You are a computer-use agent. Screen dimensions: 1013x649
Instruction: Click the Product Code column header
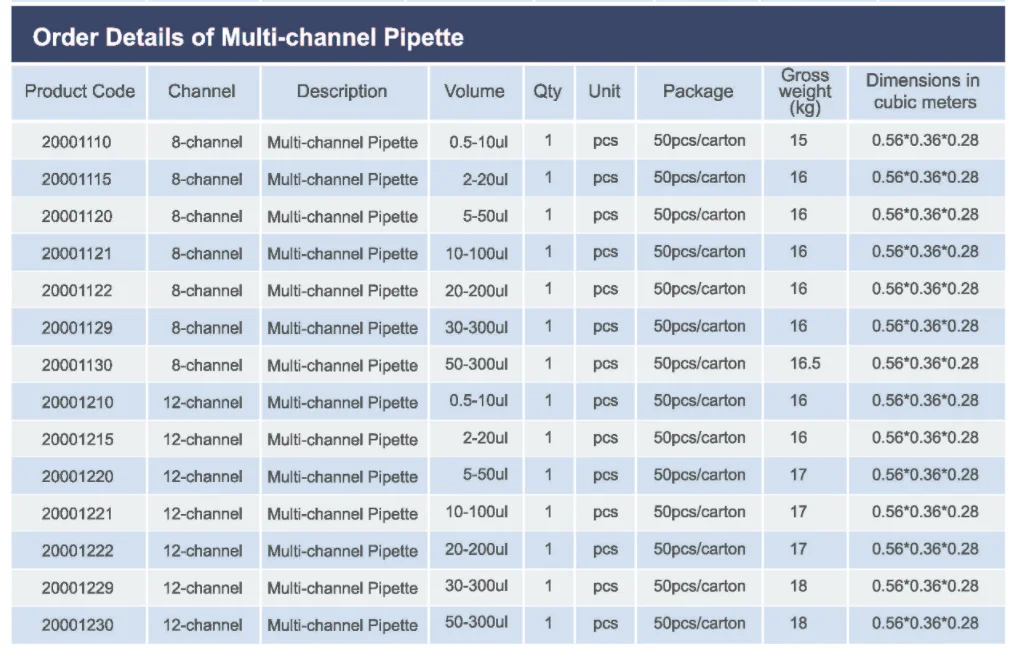click(x=79, y=92)
